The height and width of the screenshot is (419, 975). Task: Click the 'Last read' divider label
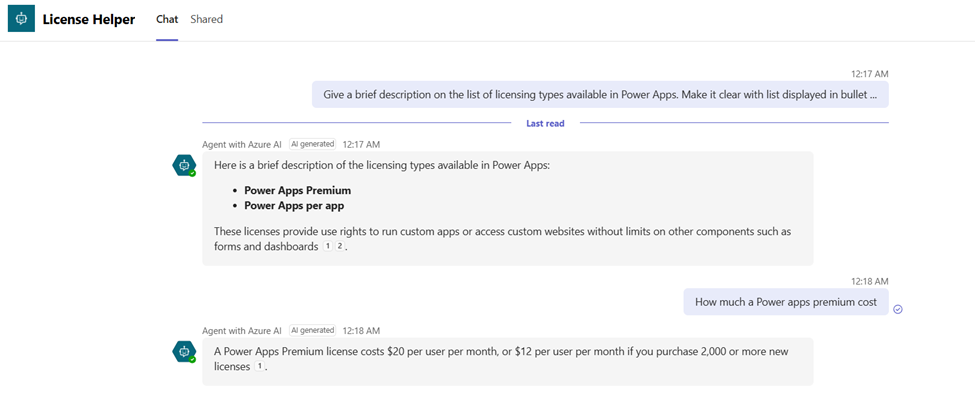545,123
